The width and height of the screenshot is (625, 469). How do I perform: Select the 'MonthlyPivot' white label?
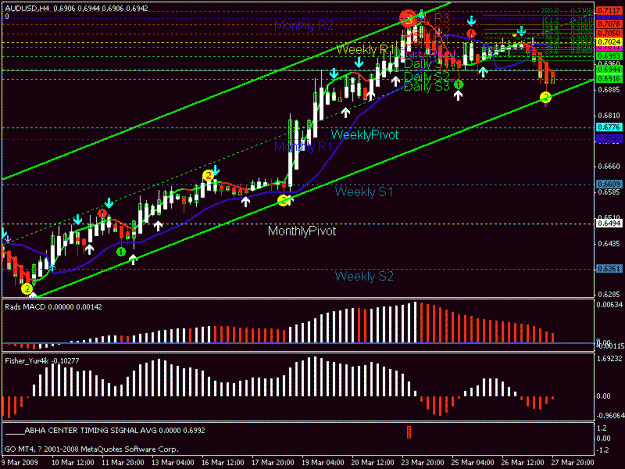pos(302,231)
